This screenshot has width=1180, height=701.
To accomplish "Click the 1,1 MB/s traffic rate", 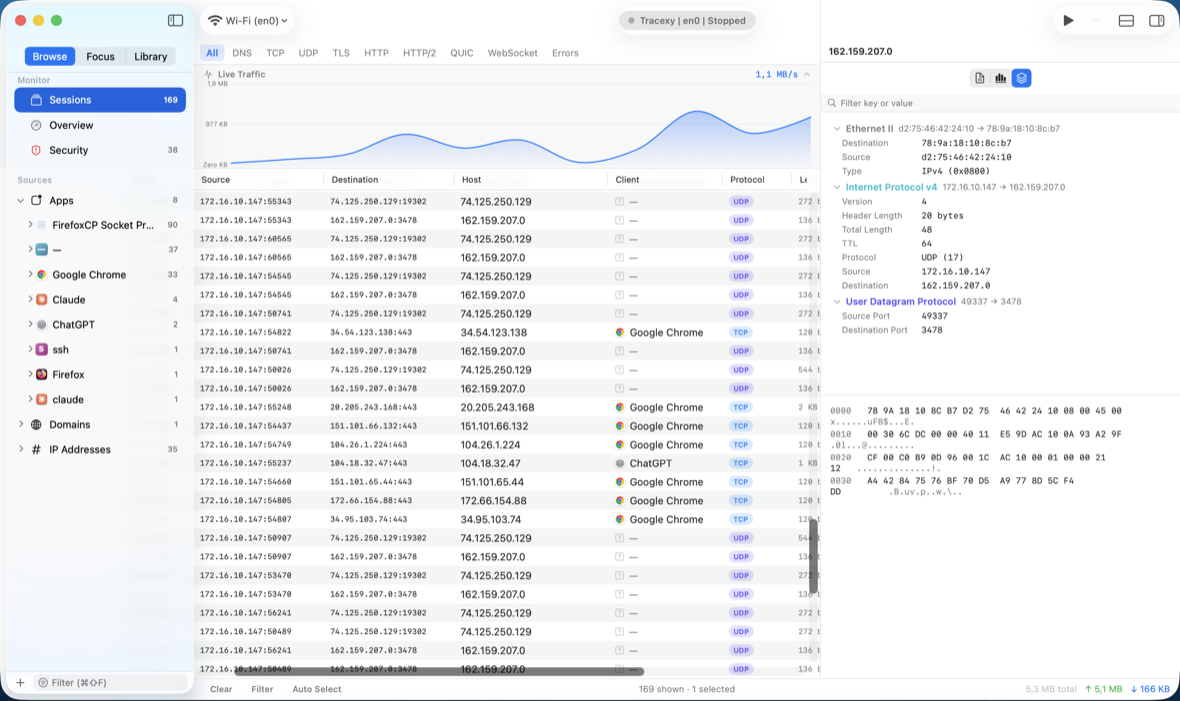I will (776, 75).
